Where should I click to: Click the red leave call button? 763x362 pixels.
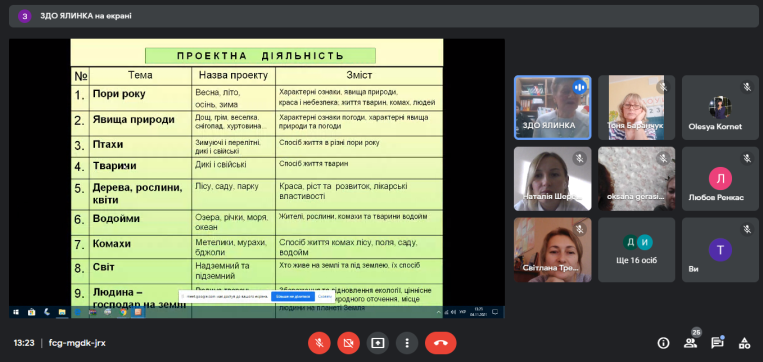440,343
